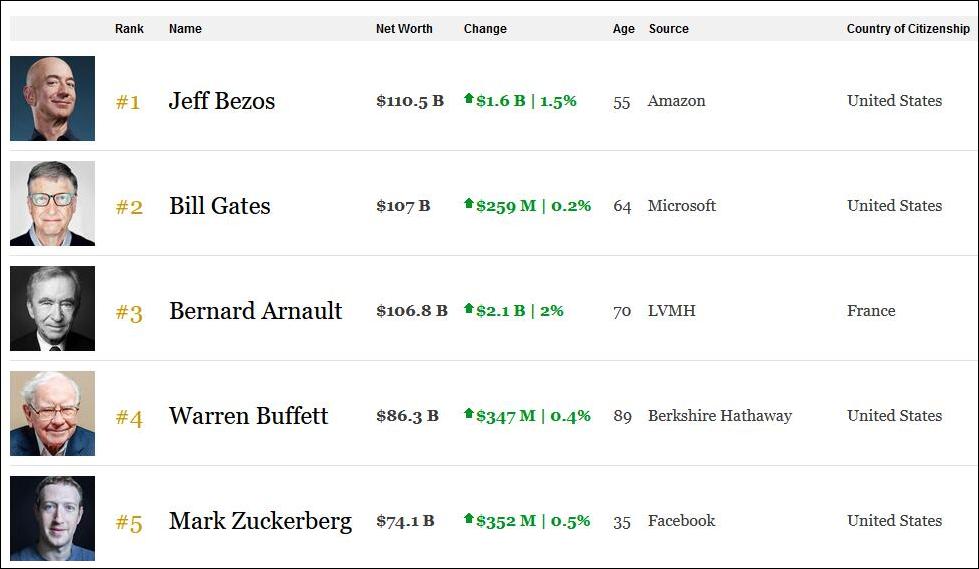
Task: Click the #4 rank number
Action: [129, 417]
